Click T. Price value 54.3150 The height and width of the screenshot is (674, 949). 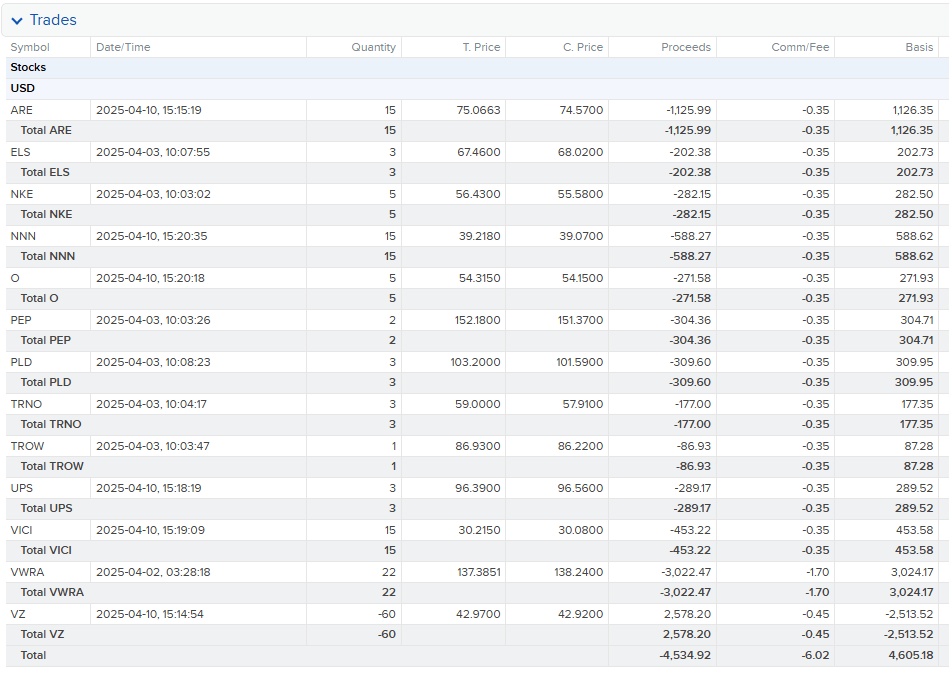coord(479,278)
